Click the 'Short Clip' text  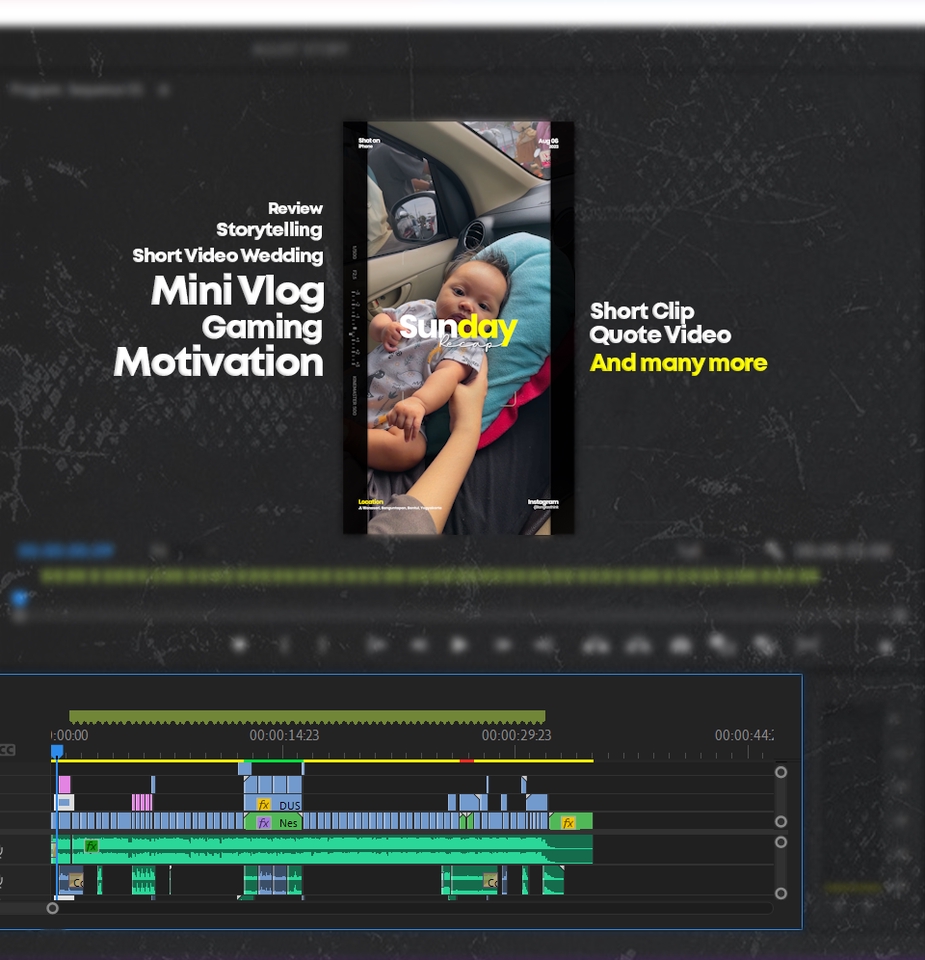point(642,311)
